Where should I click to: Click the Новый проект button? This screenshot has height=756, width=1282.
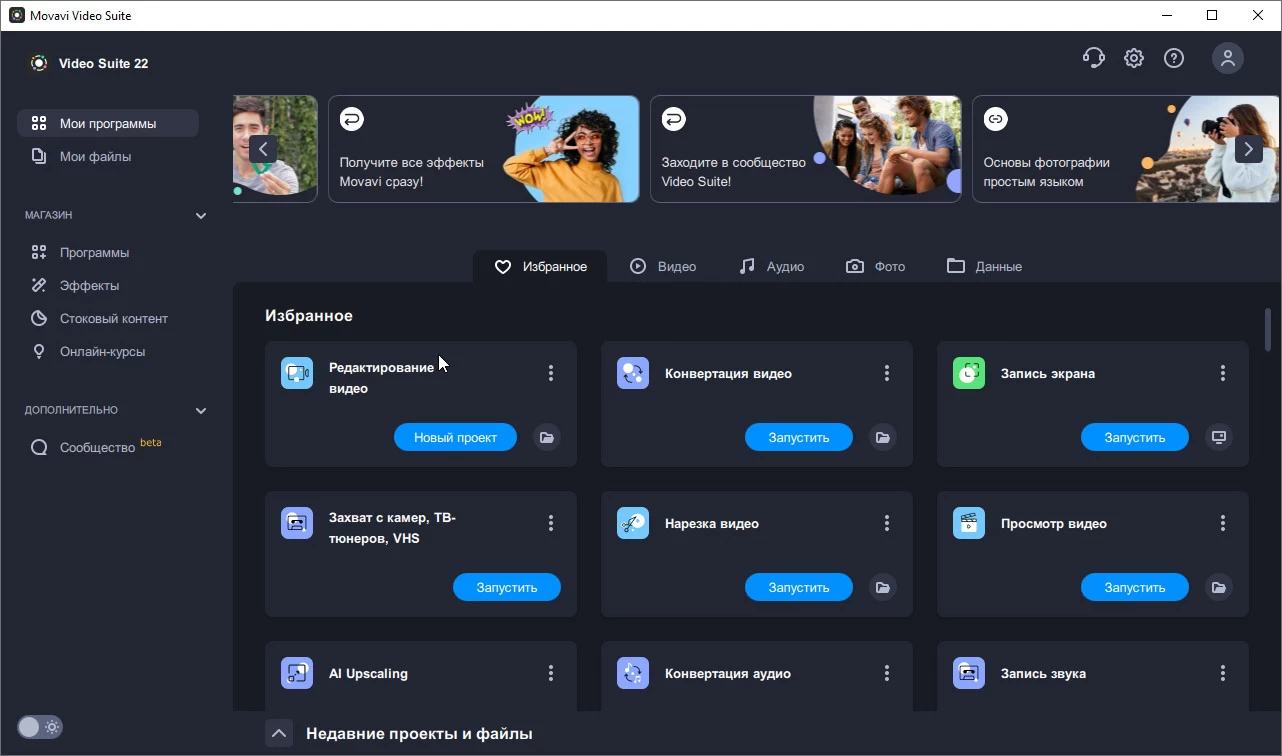[455, 437]
